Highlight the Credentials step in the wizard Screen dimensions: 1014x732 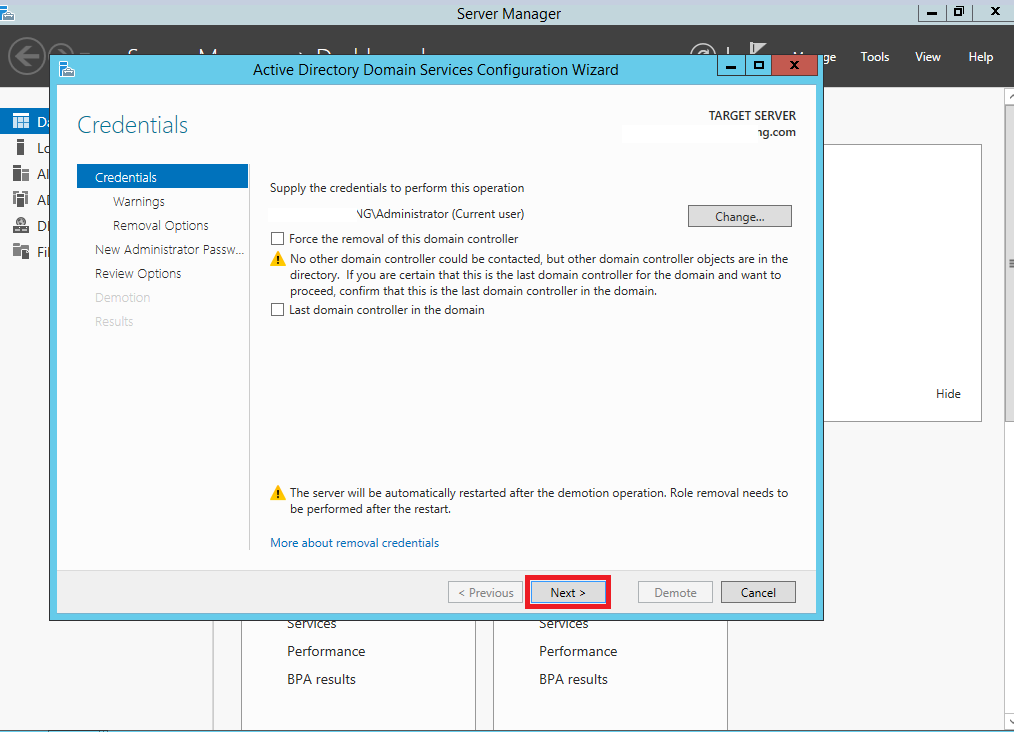[126, 176]
